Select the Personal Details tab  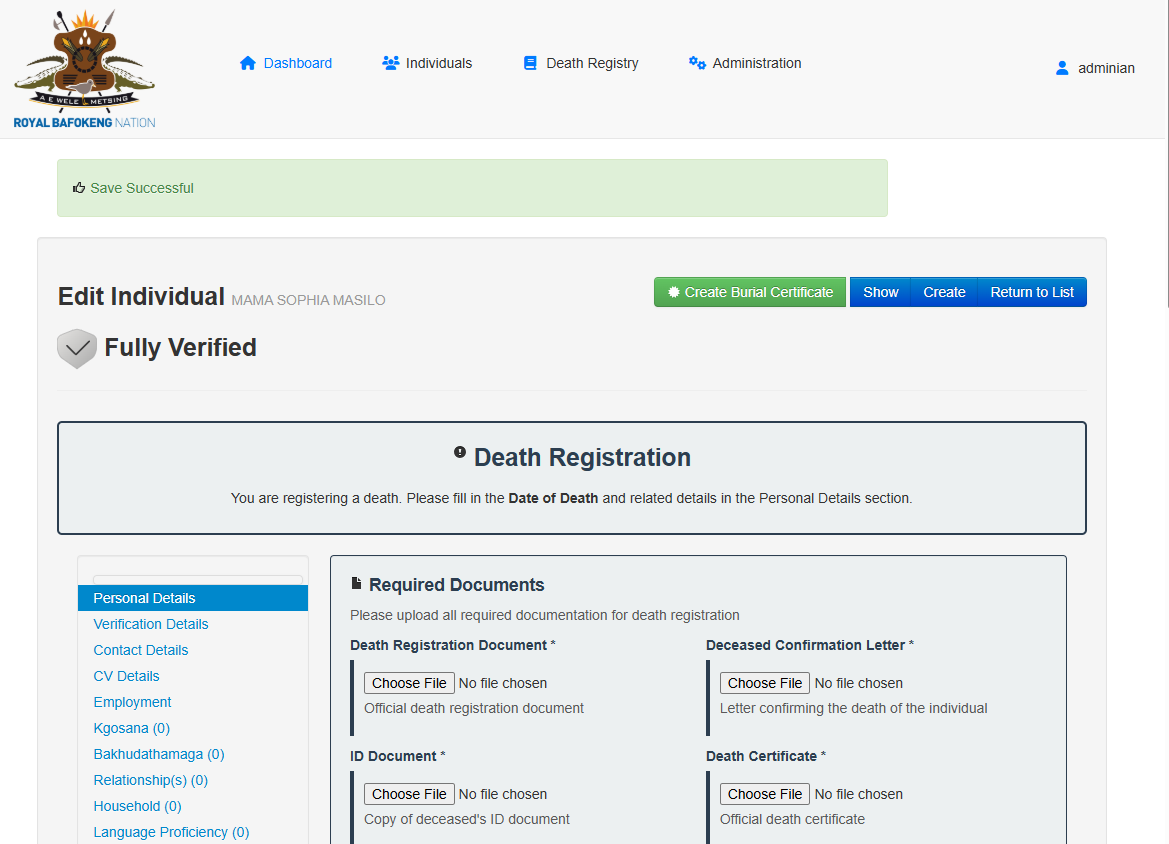click(144, 598)
